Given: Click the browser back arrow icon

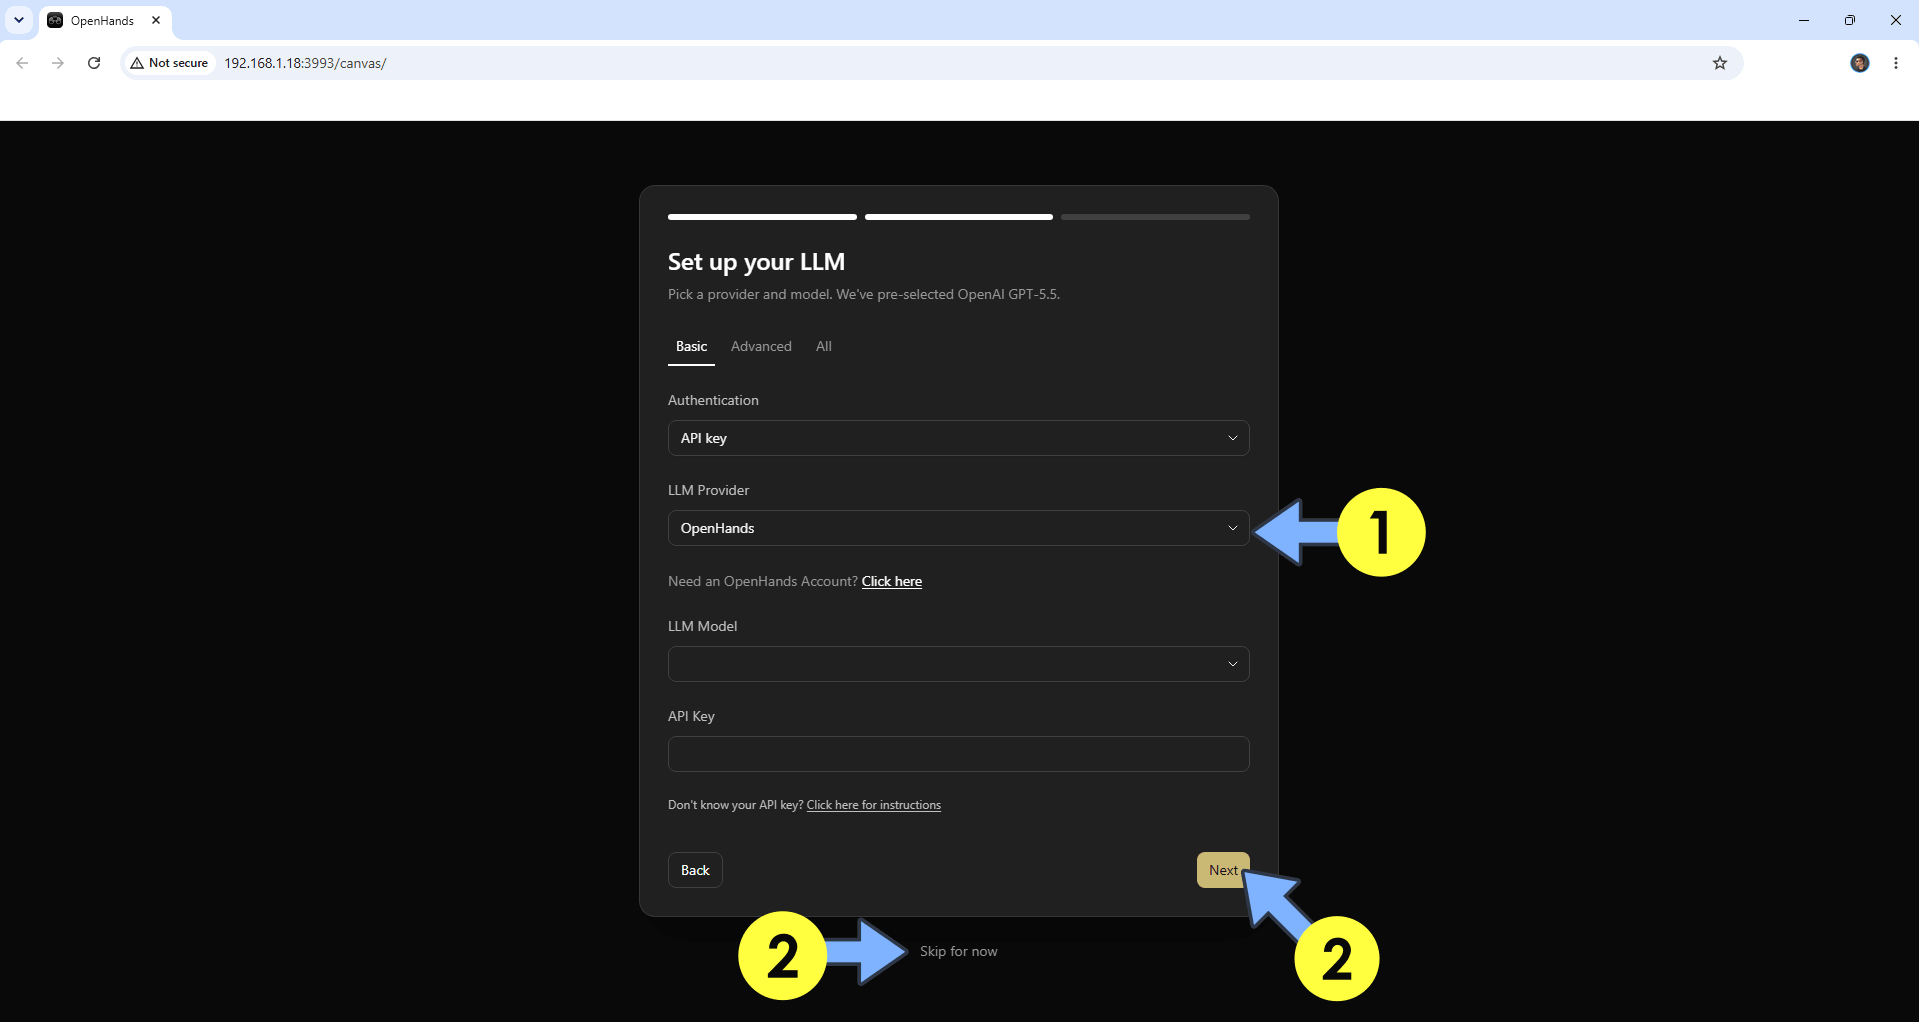Looking at the screenshot, I should pos(22,63).
